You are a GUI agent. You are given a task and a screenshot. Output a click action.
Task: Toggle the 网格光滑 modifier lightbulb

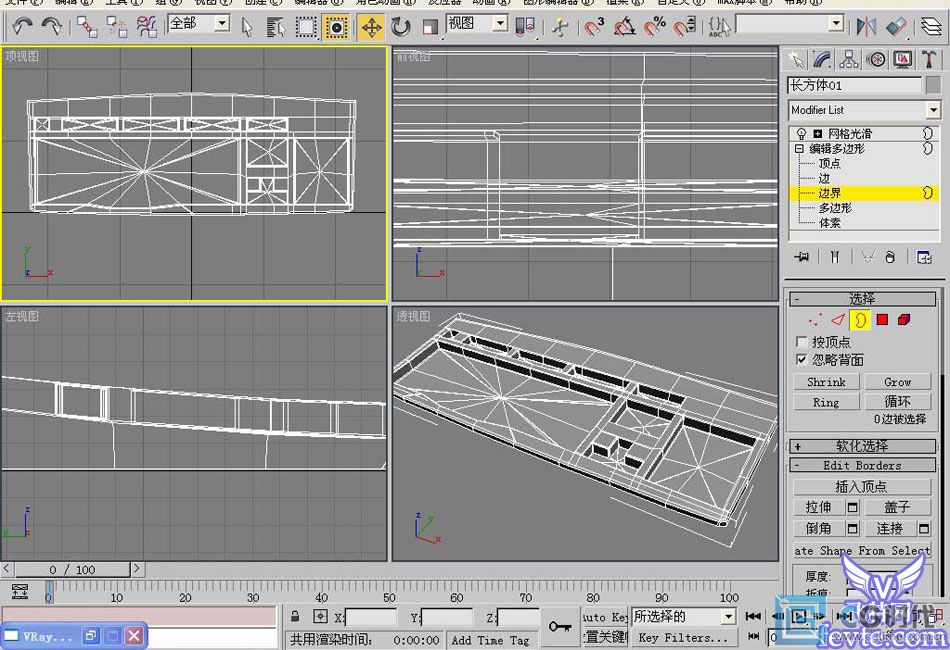tap(802, 134)
